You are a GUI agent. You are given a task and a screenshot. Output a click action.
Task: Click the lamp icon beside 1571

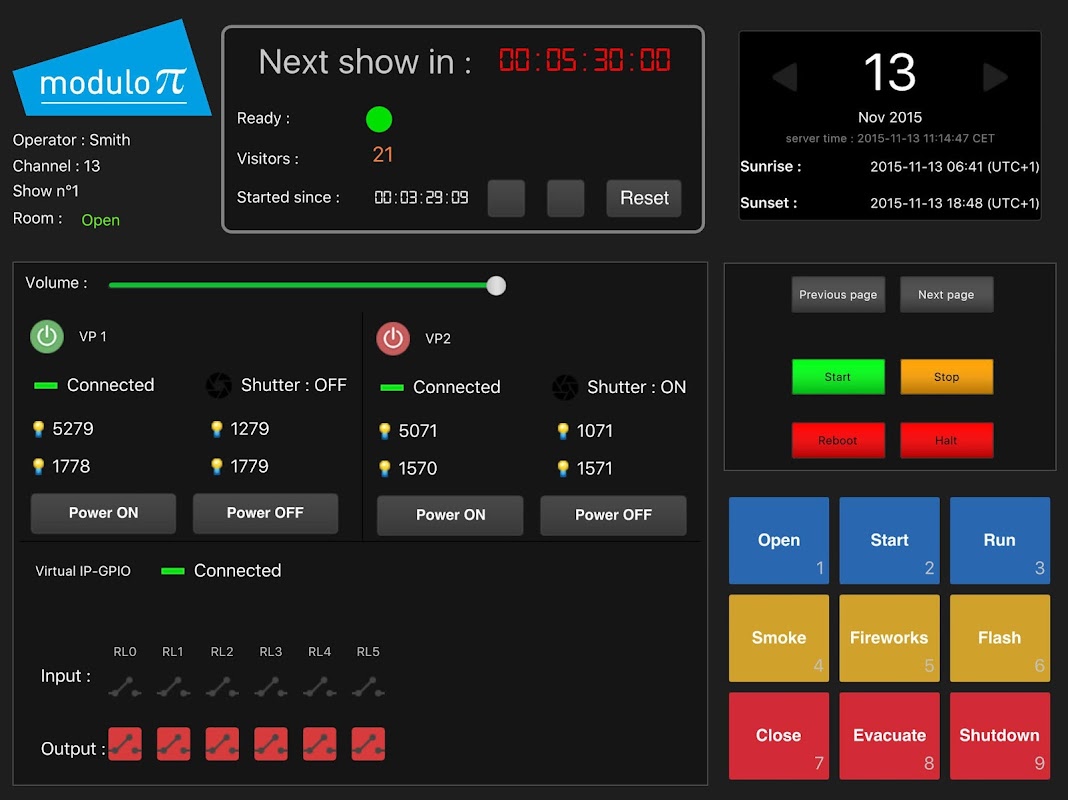pos(563,468)
